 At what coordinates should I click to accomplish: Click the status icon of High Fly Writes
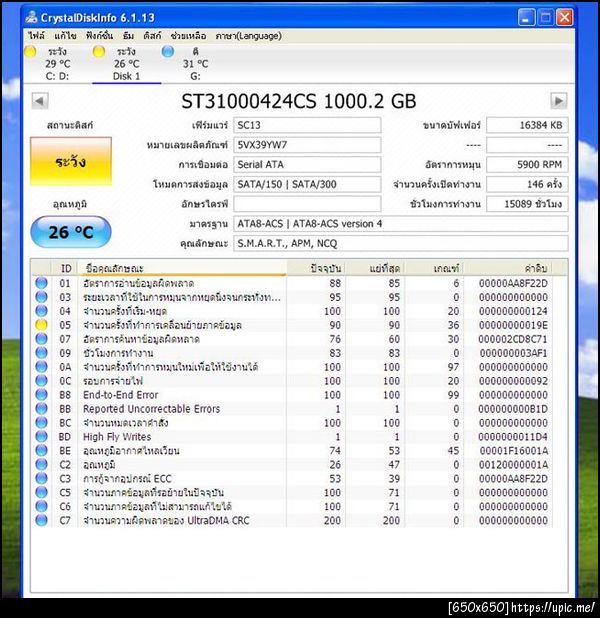click(x=41, y=436)
